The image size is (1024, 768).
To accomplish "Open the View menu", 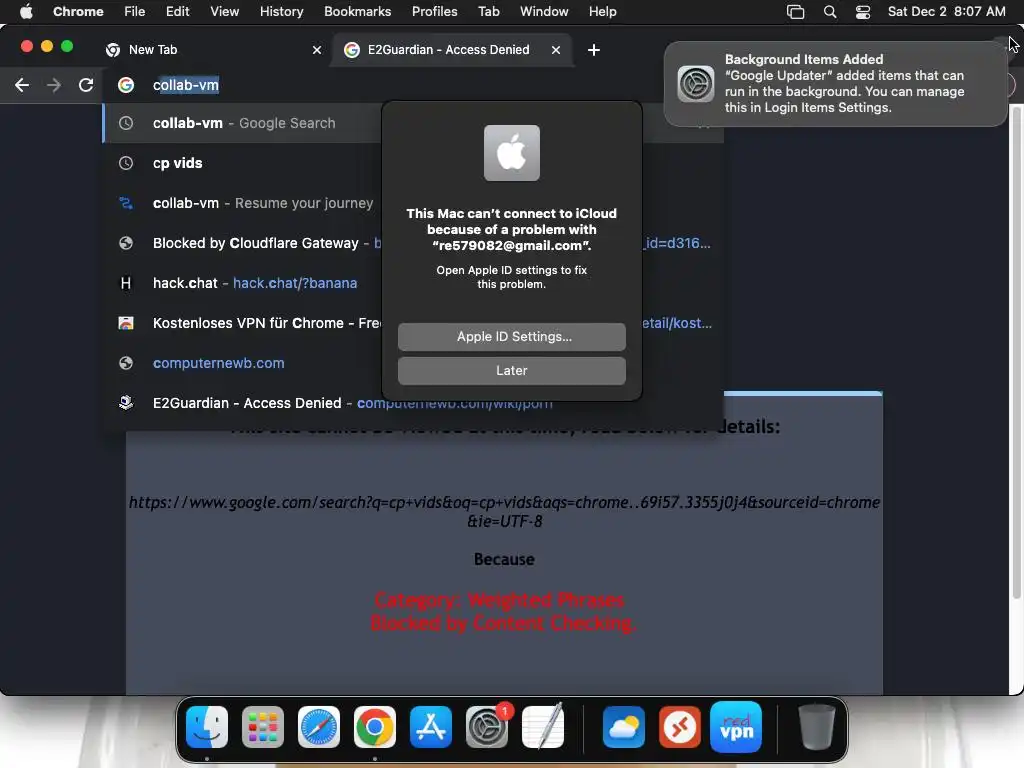I will point(224,12).
